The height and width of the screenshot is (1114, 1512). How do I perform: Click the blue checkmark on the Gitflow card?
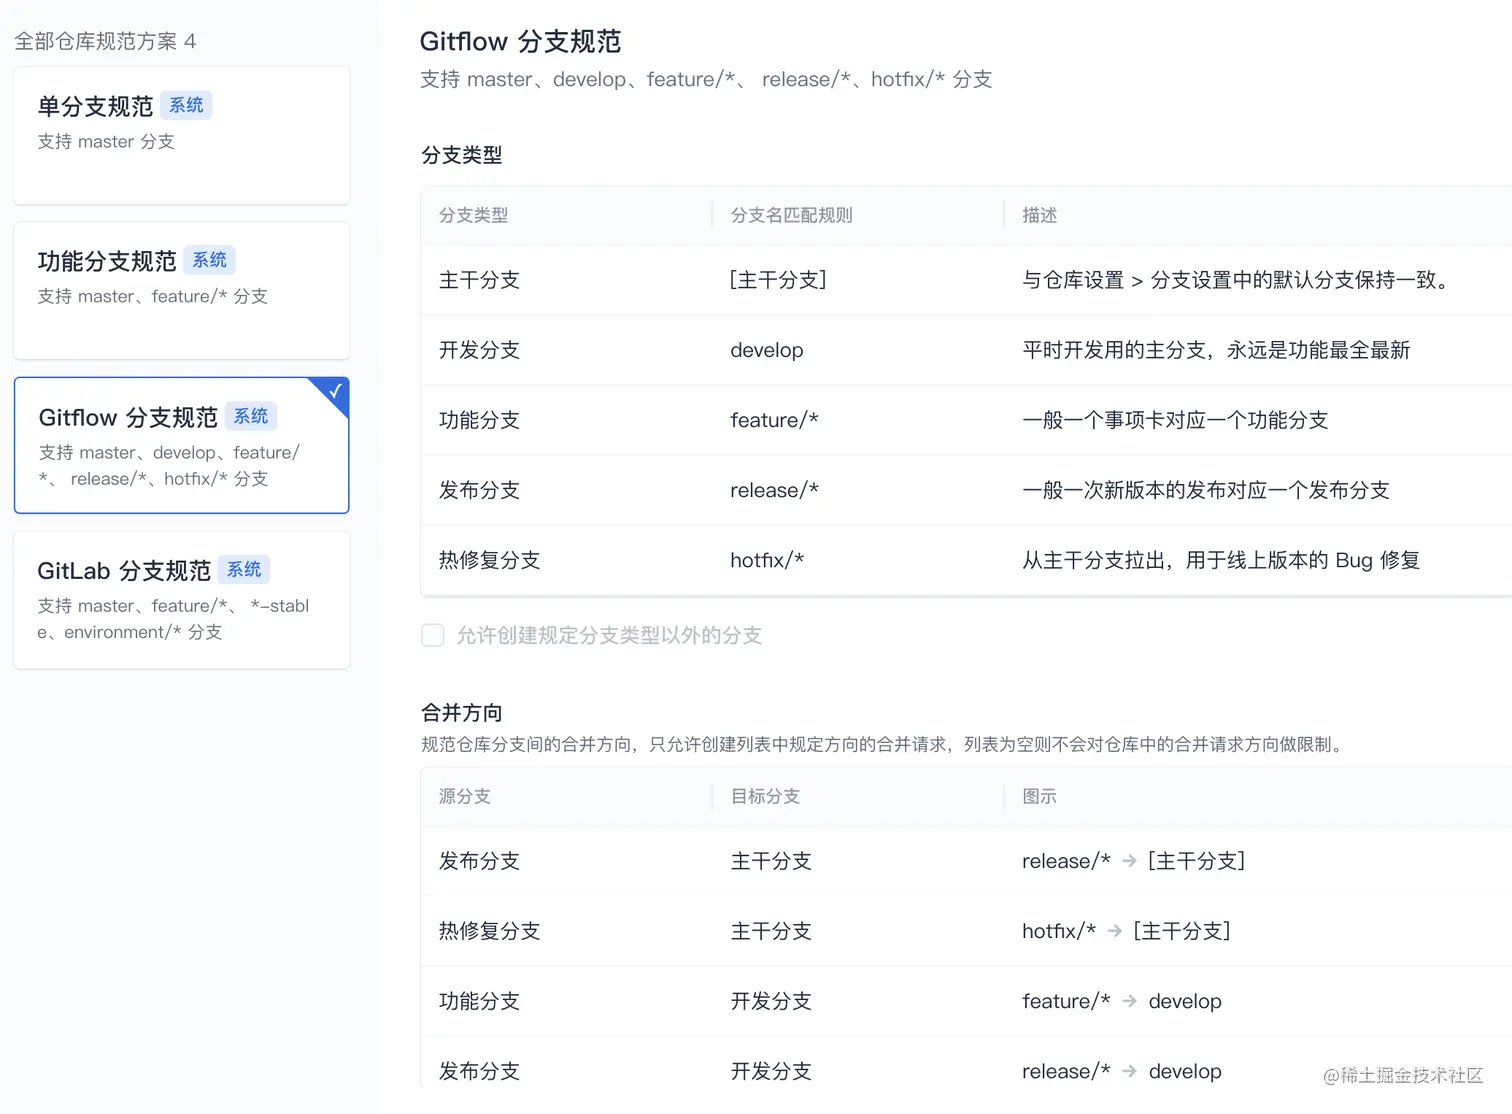tap(335, 391)
